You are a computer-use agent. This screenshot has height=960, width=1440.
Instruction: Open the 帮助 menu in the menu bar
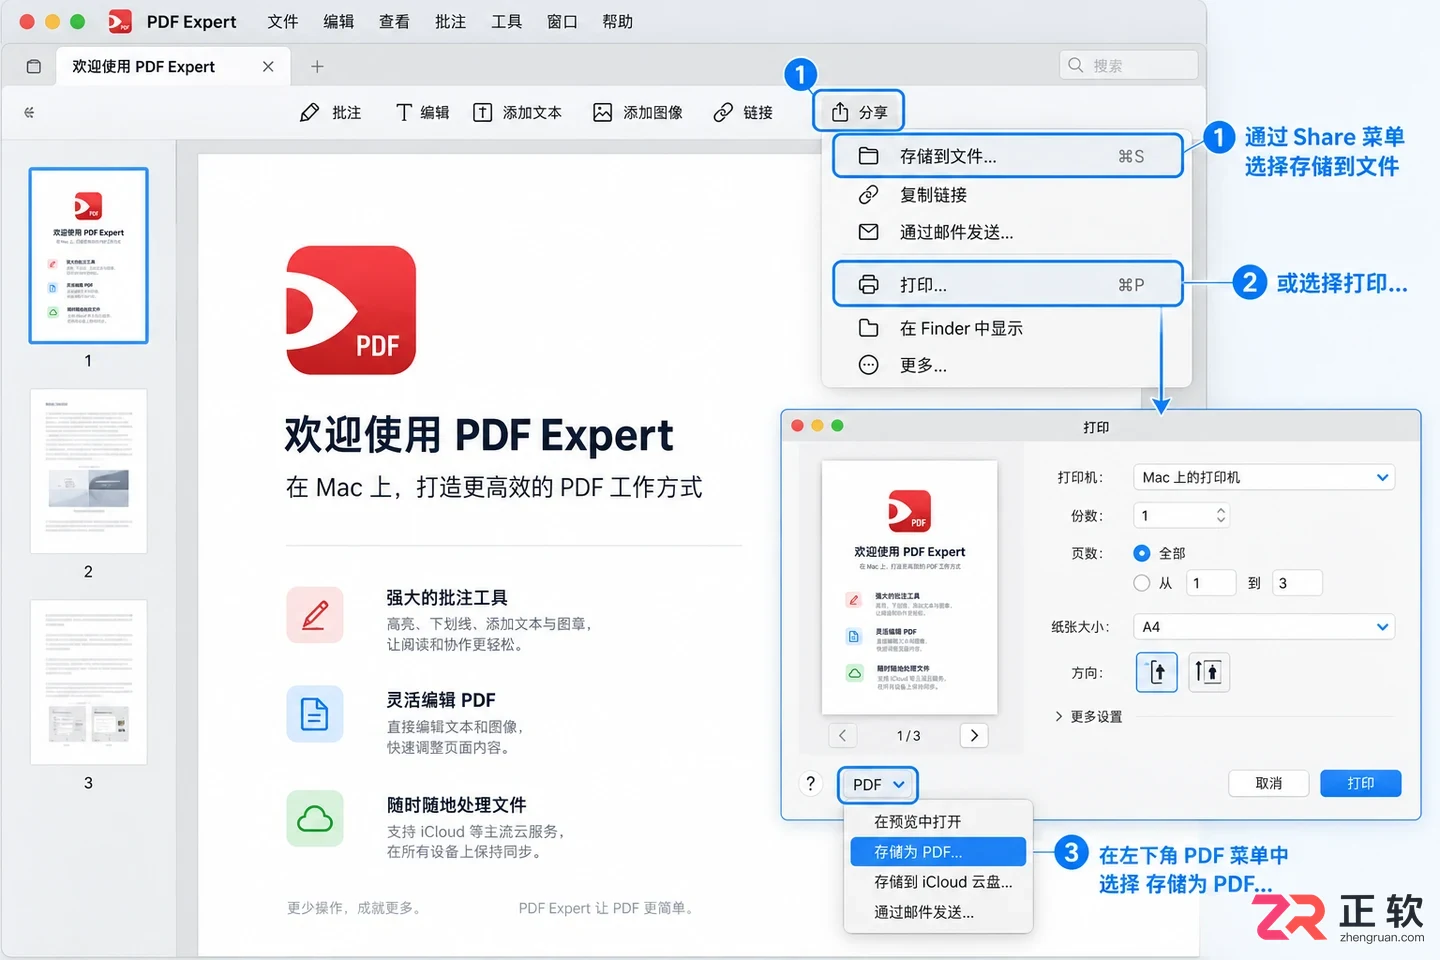click(x=618, y=21)
